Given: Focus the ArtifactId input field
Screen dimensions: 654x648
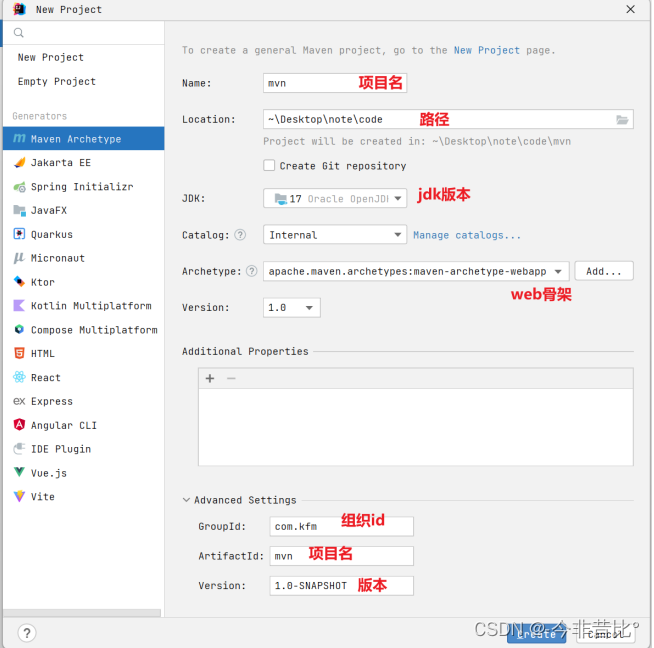Looking at the screenshot, I should (x=342, y=556).
